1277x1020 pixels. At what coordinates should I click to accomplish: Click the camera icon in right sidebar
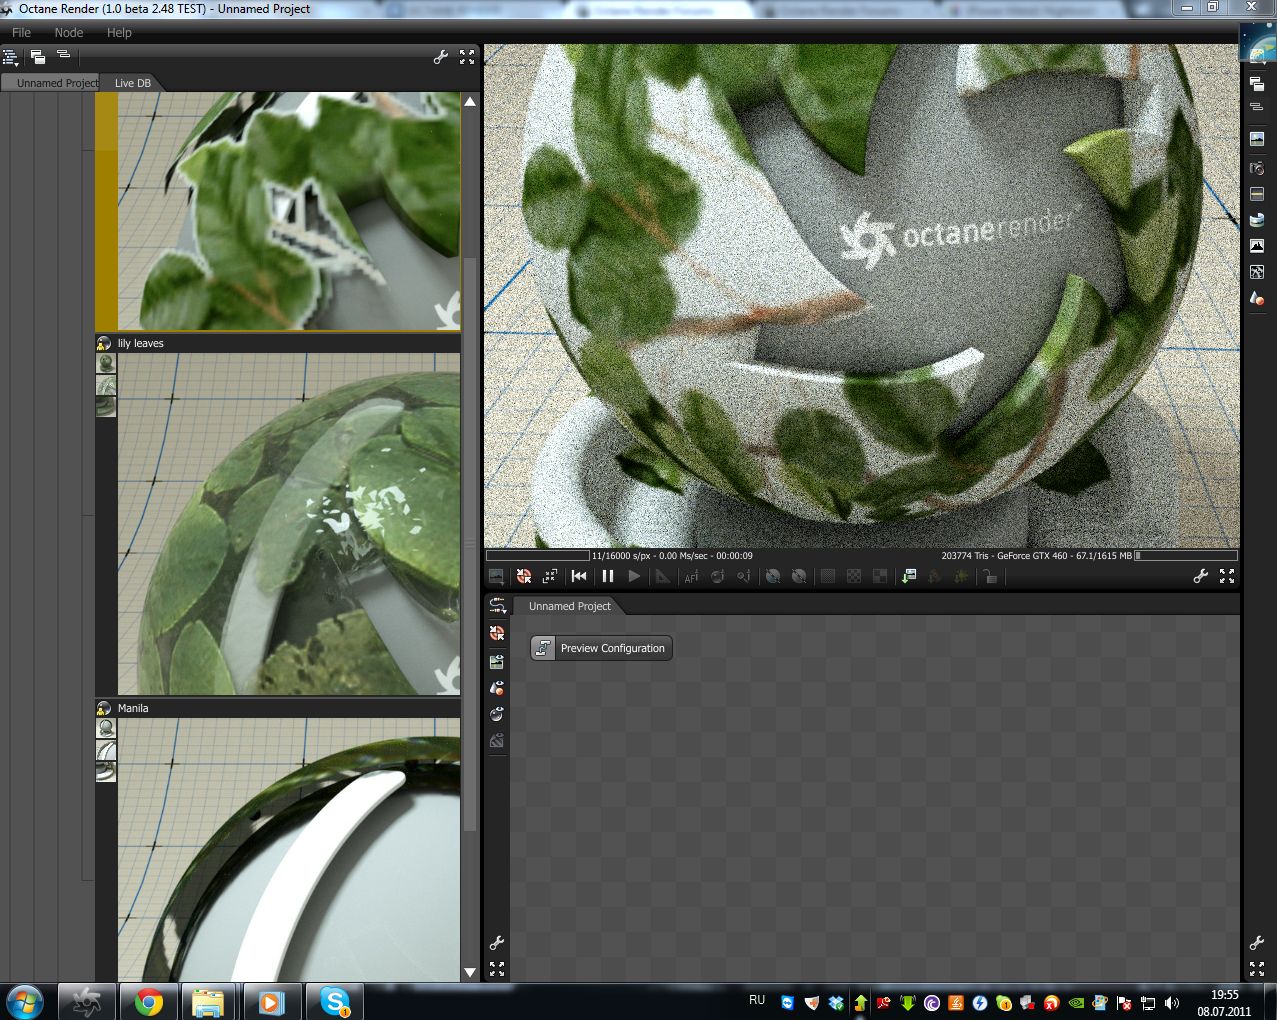pyautogui.click(x=1257, y=168)
